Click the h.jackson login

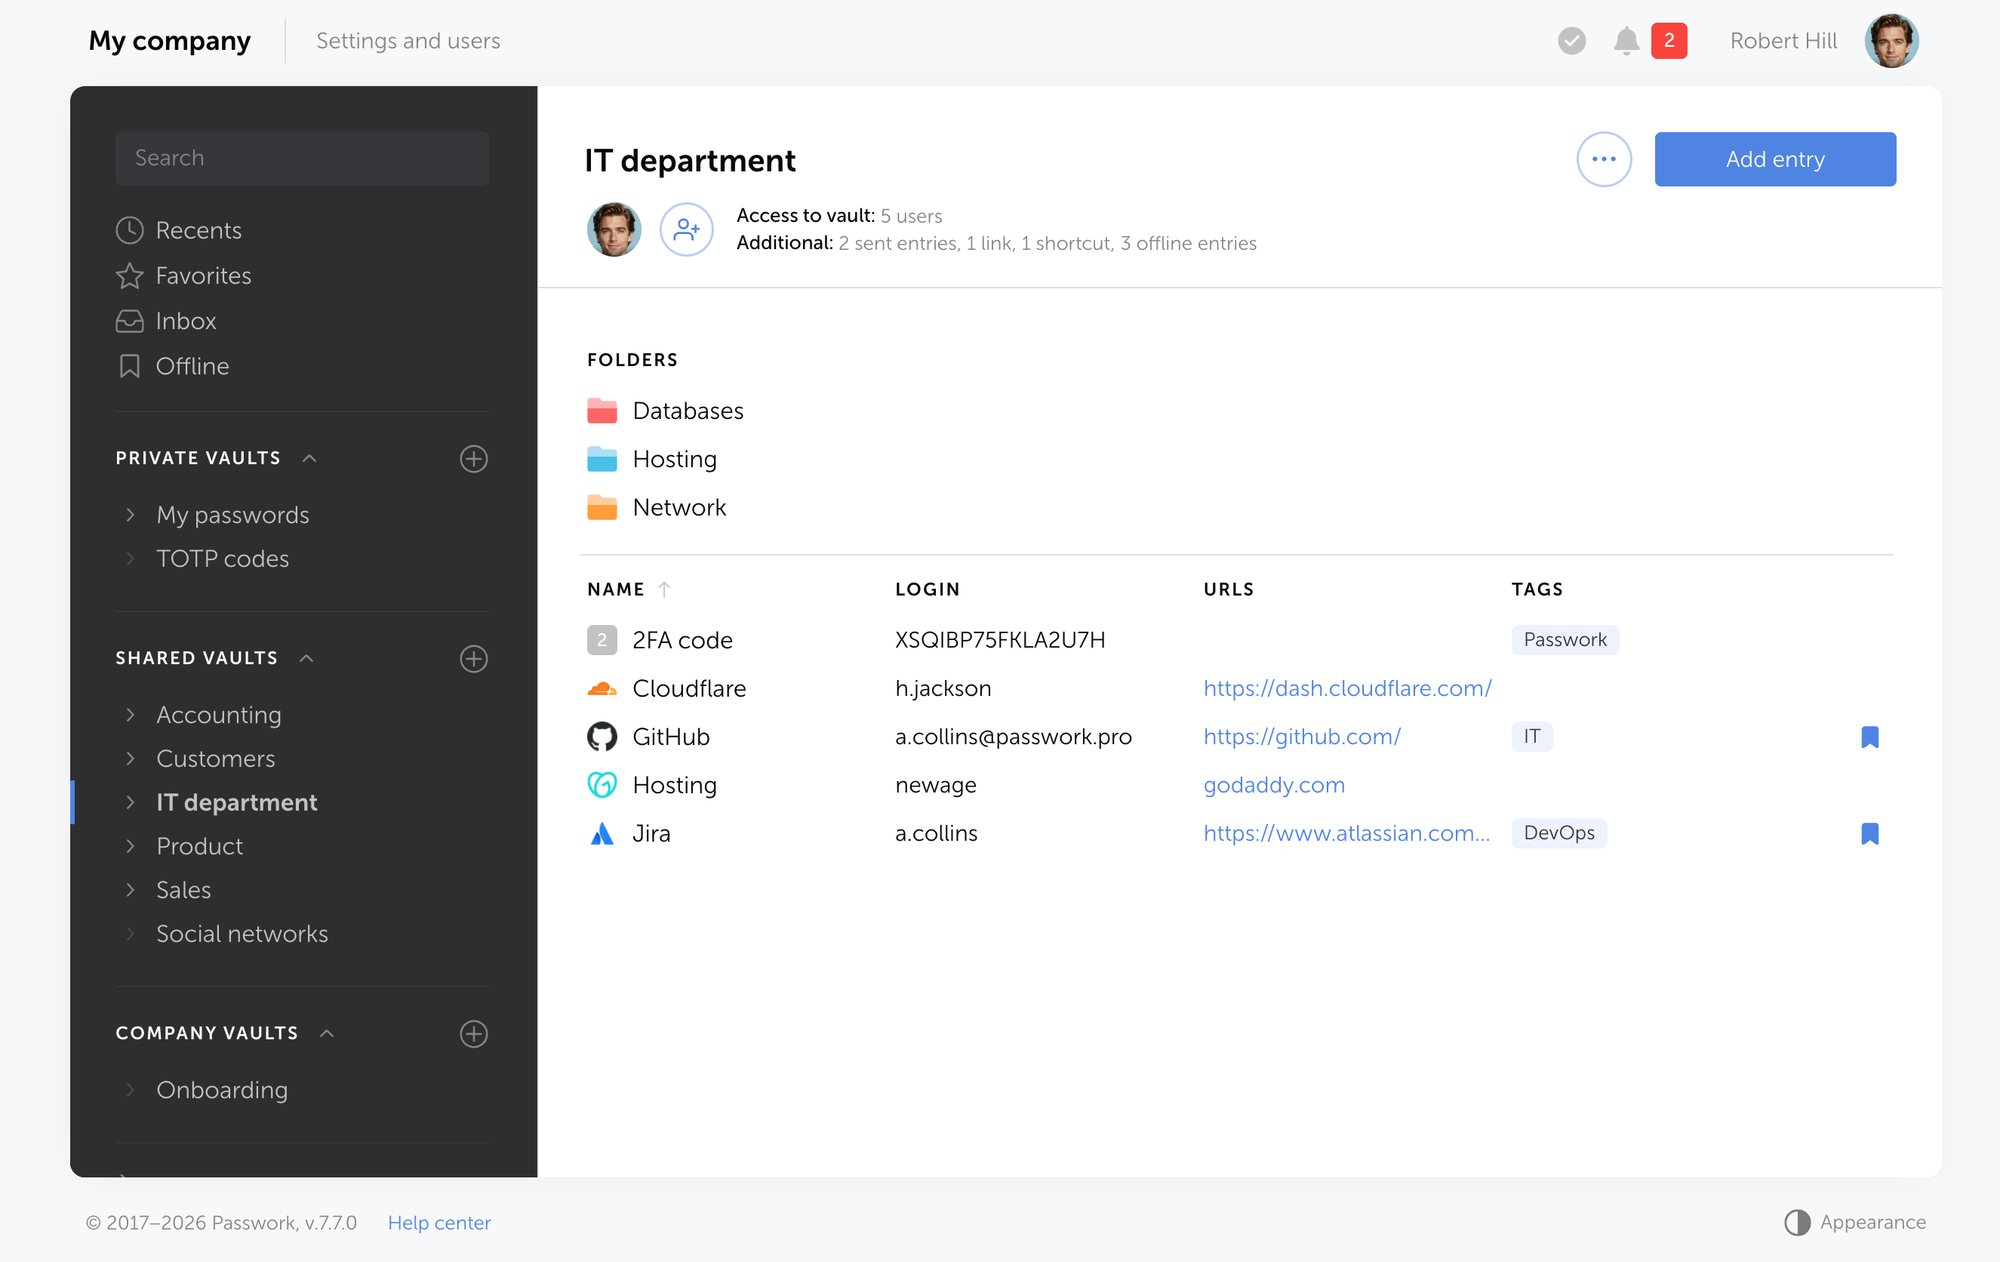click(943, 689)
